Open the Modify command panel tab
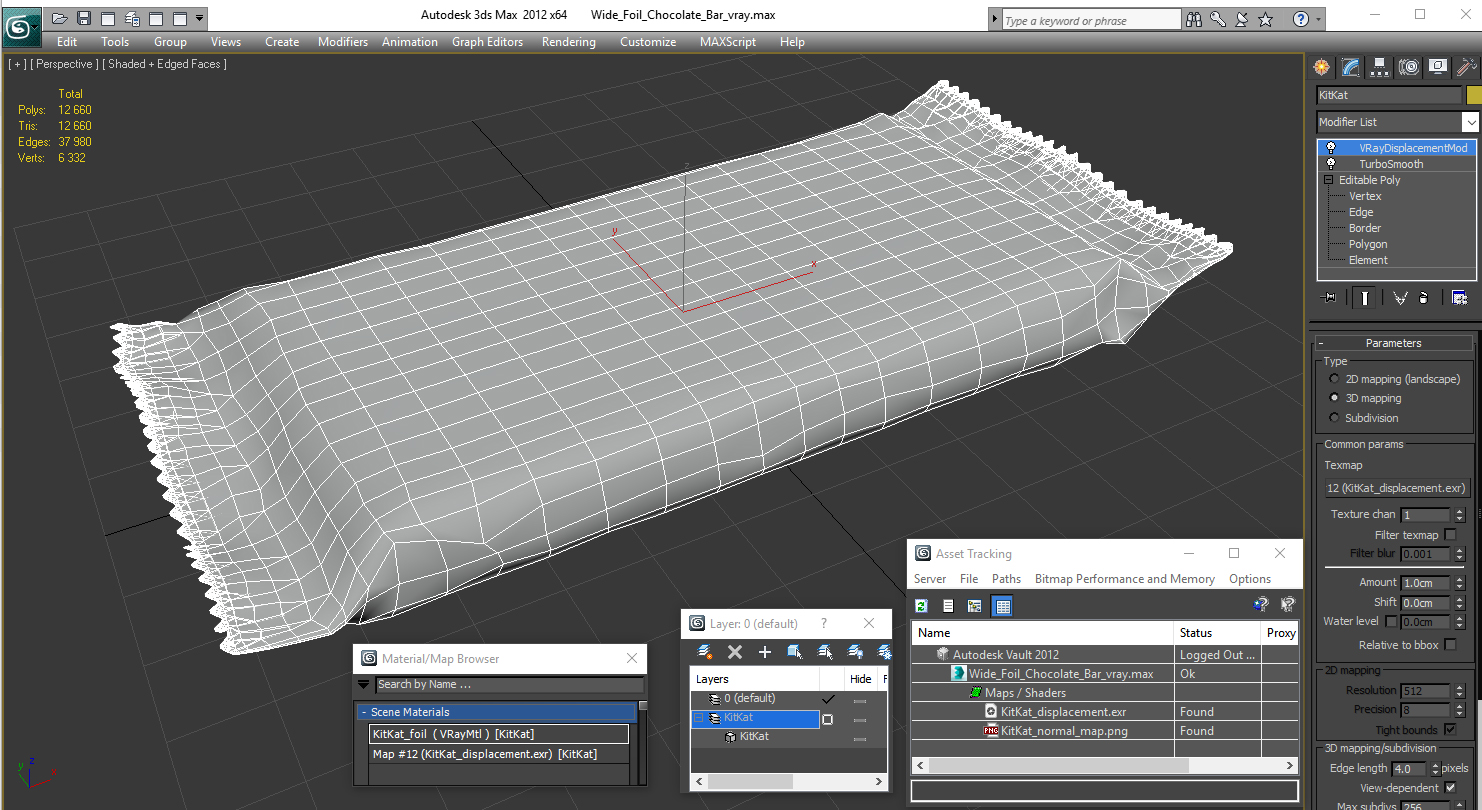 tap(1351, 67)
